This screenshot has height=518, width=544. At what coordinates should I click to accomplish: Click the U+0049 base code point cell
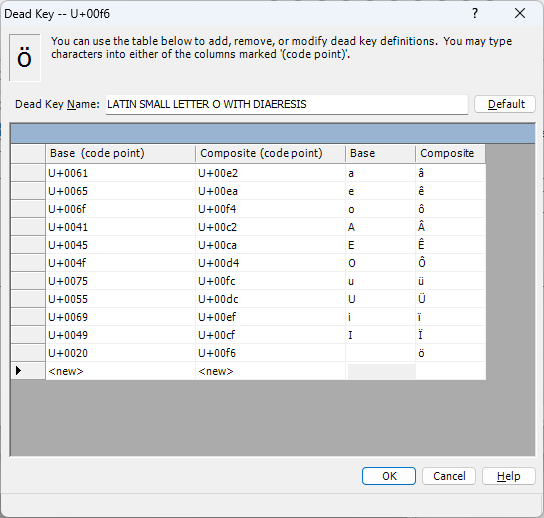pyautogui.click(x=120, y=335)
